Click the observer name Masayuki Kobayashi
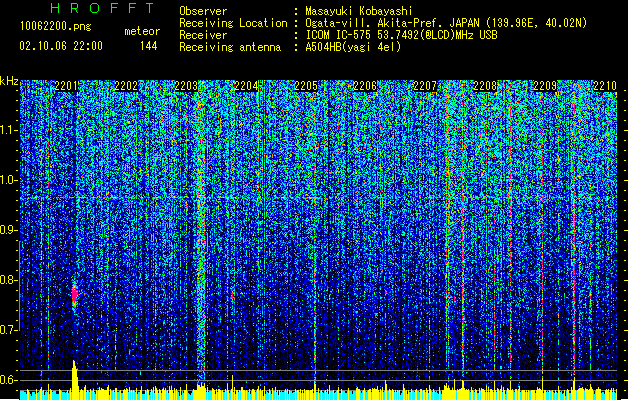The image size is (629, 400). pyautogui.click(x=359, y=11)
